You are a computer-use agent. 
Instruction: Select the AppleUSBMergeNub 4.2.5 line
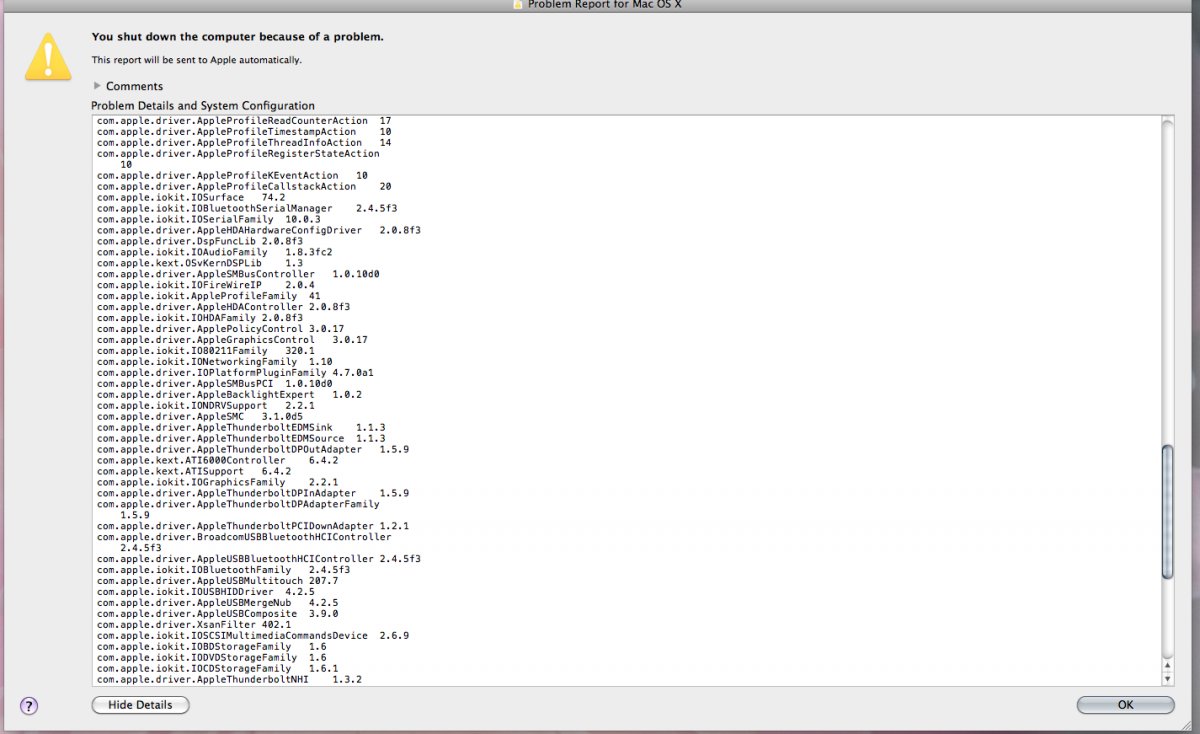pos(218,603)
